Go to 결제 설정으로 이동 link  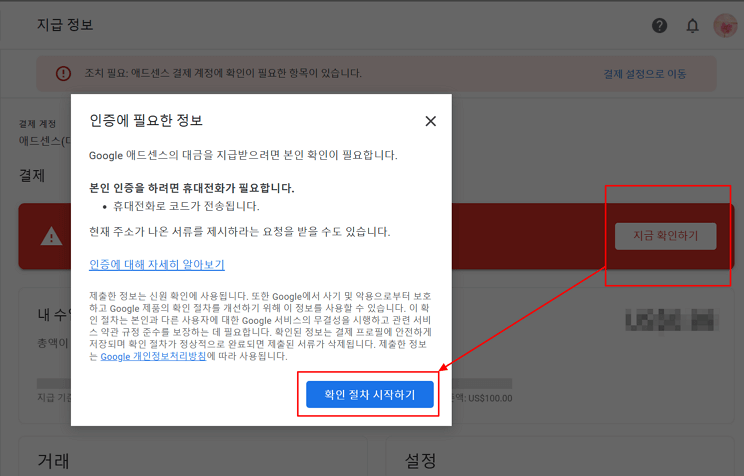pyautogui.click(x=644, y=74)
